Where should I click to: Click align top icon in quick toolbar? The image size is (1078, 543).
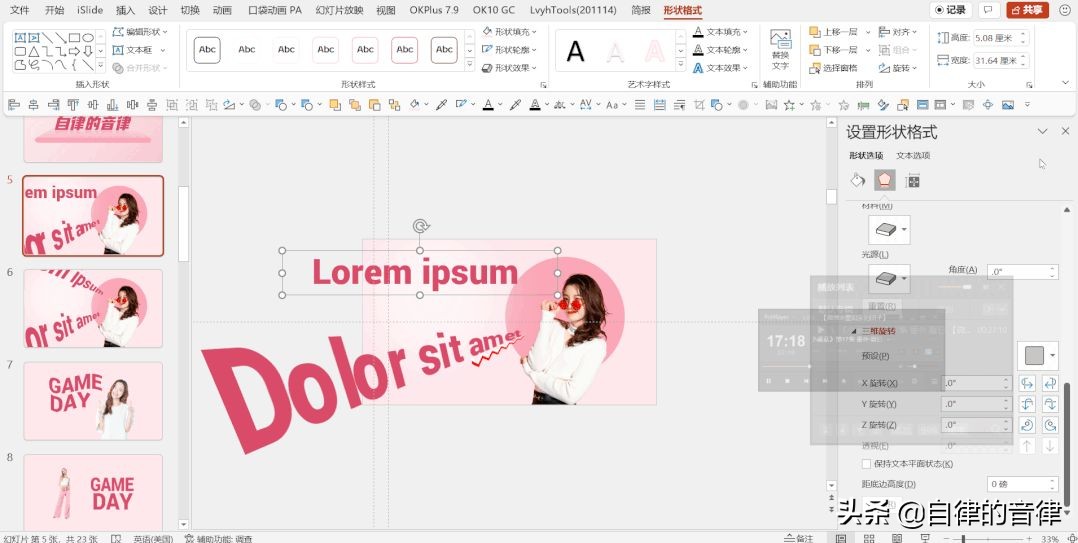[x=73, y=105]
